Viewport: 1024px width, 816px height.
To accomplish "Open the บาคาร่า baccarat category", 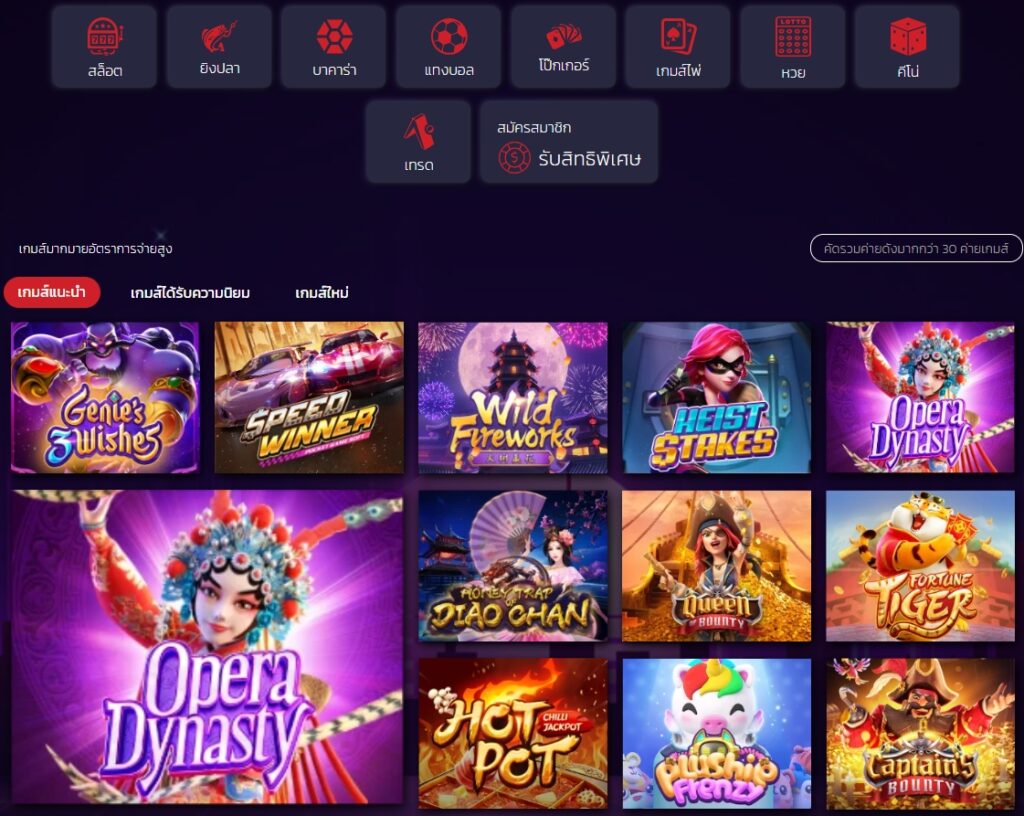I will click(x=334, y=47).
